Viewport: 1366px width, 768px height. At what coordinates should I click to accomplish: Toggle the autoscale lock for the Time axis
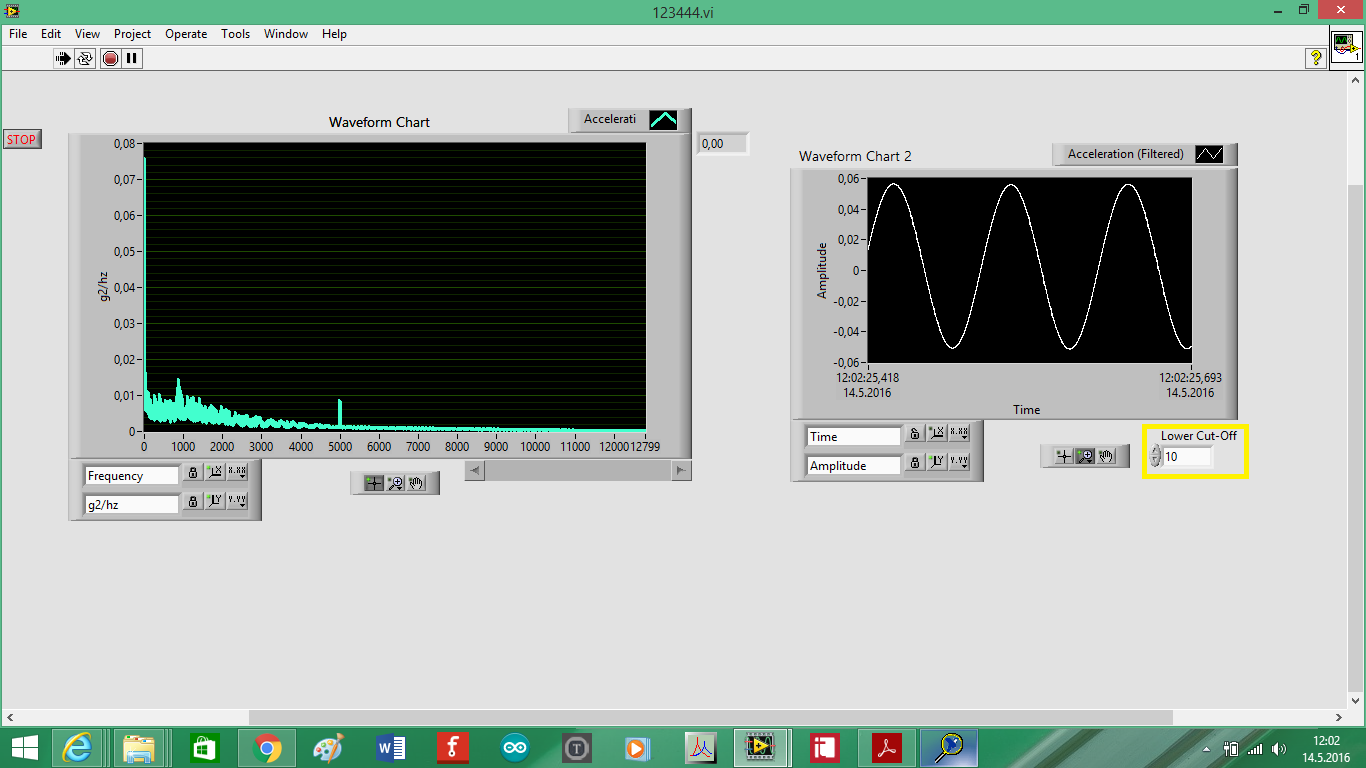[914, 433]
